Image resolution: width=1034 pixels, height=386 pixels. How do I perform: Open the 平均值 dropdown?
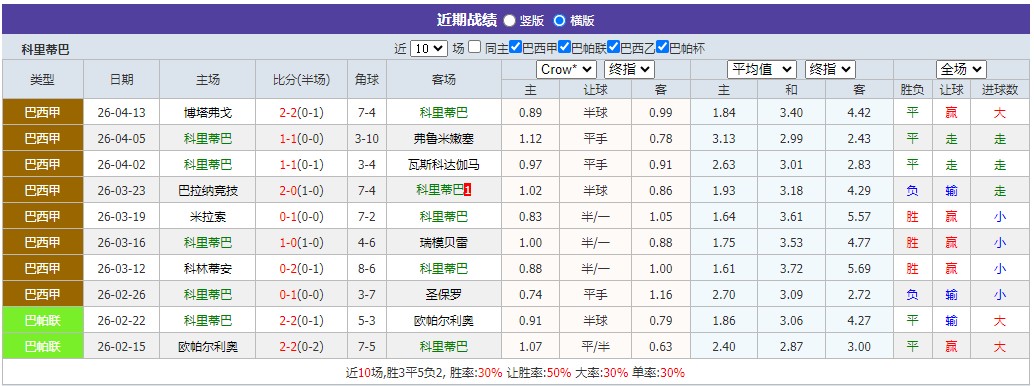pyautogui.click(x=762, y=69)
